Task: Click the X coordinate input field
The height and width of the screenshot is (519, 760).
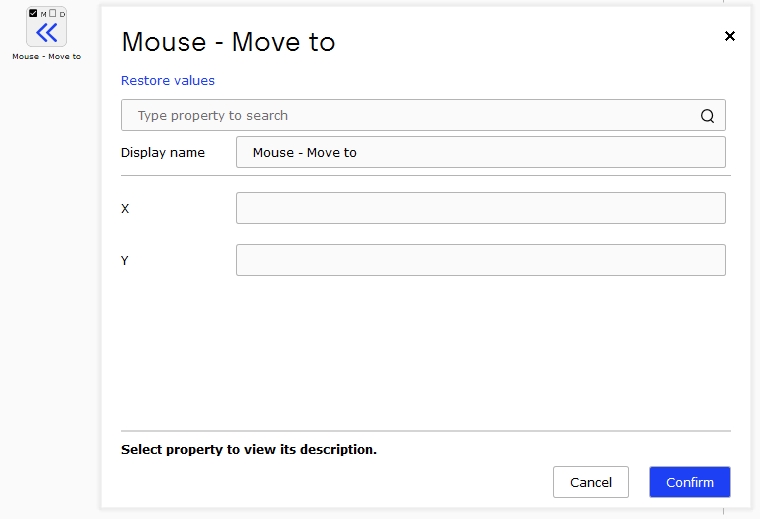Action: [x=481, y=208]
